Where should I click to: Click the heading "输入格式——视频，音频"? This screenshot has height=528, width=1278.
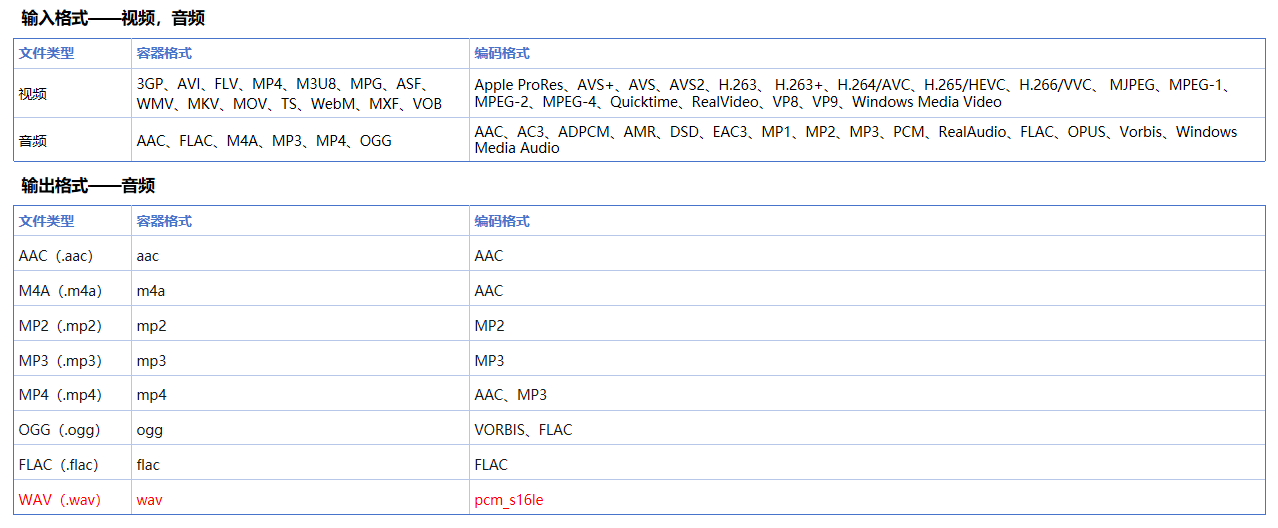(113, 18)
